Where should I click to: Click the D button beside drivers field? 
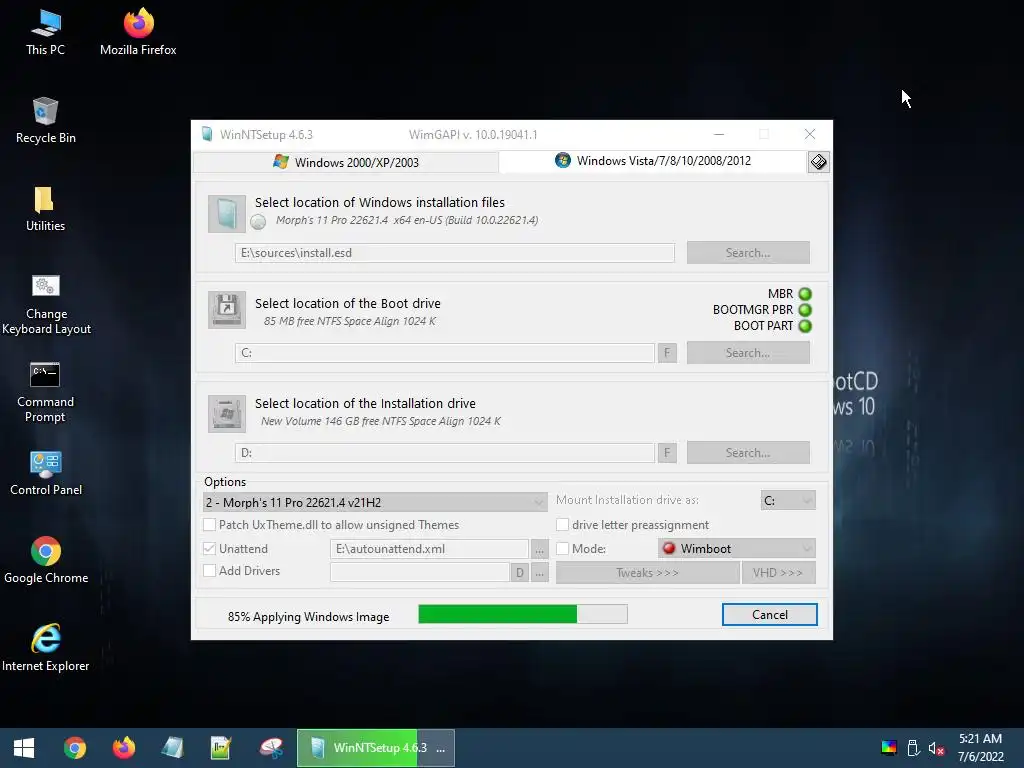520,573
